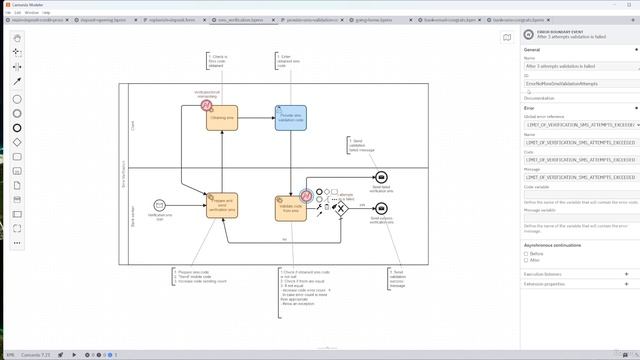Open the Edit menu
640x360 pixels.
coord(18,13)
